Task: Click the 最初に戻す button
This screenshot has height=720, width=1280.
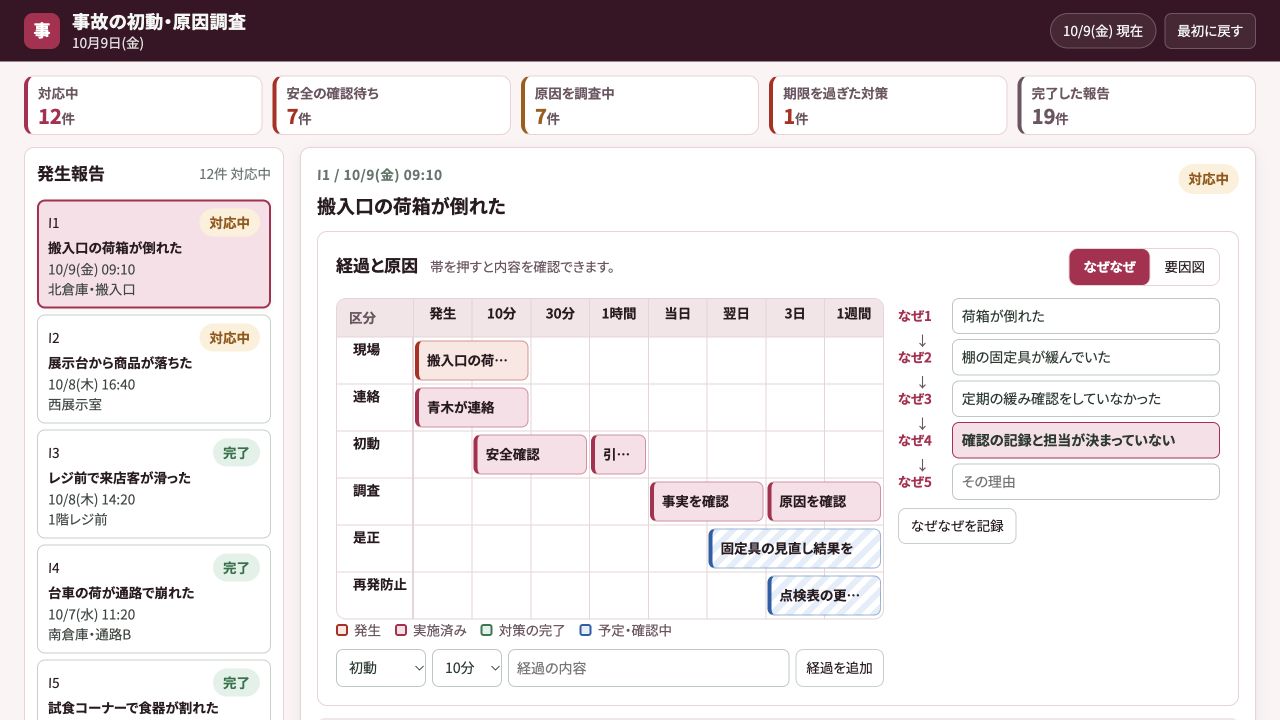Action: [1210, 31]
